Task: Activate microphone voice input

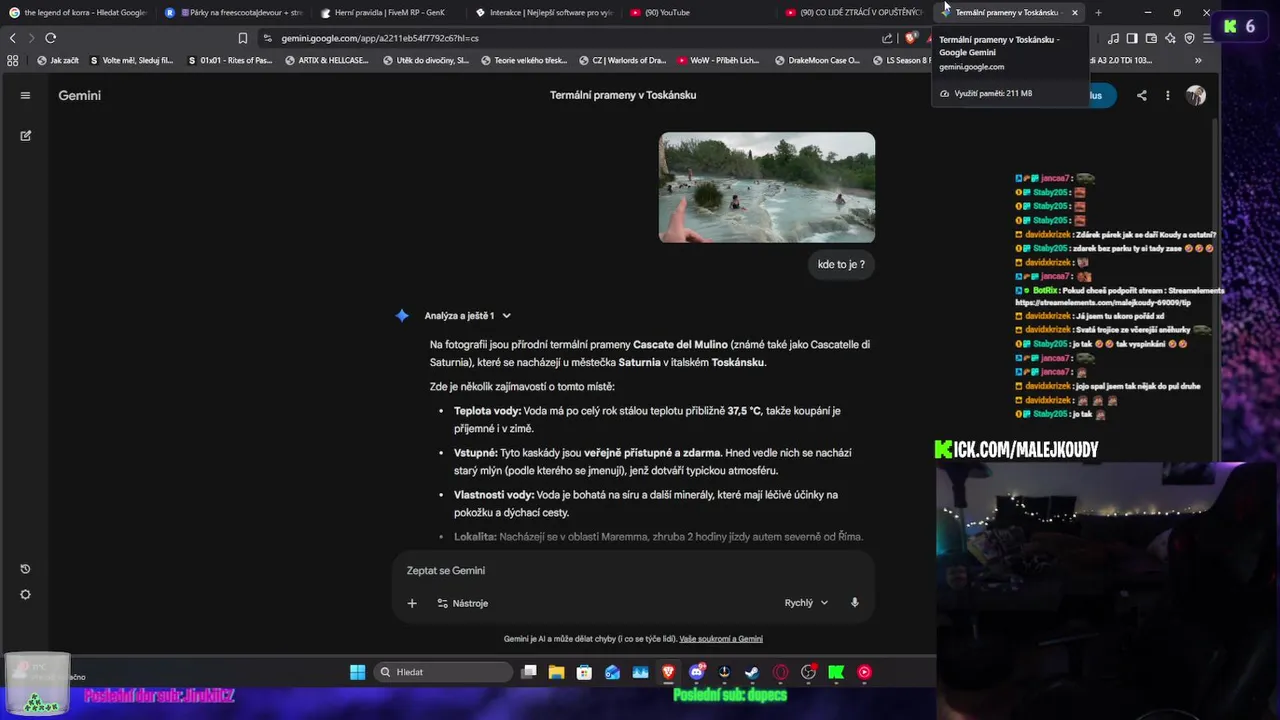Action: 854,603
